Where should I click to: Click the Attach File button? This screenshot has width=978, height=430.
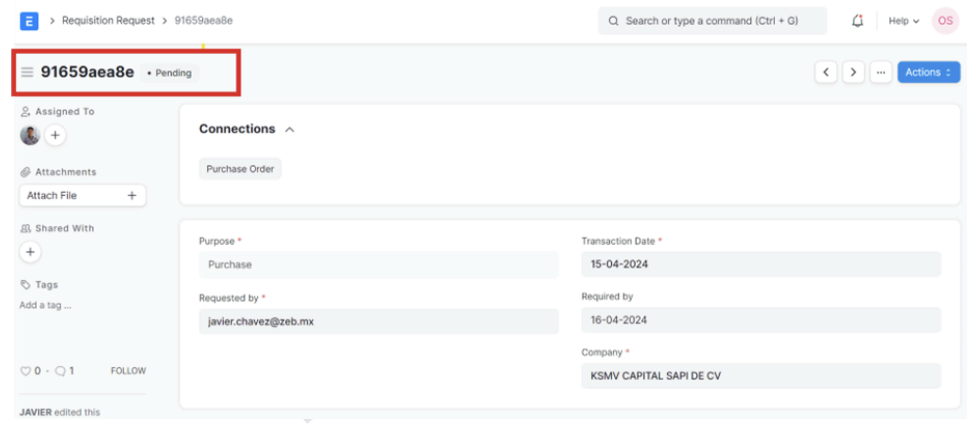pos(82,196)
